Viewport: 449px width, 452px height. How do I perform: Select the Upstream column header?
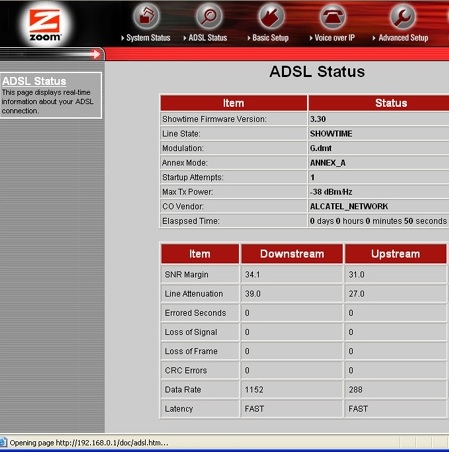[395, 254]
